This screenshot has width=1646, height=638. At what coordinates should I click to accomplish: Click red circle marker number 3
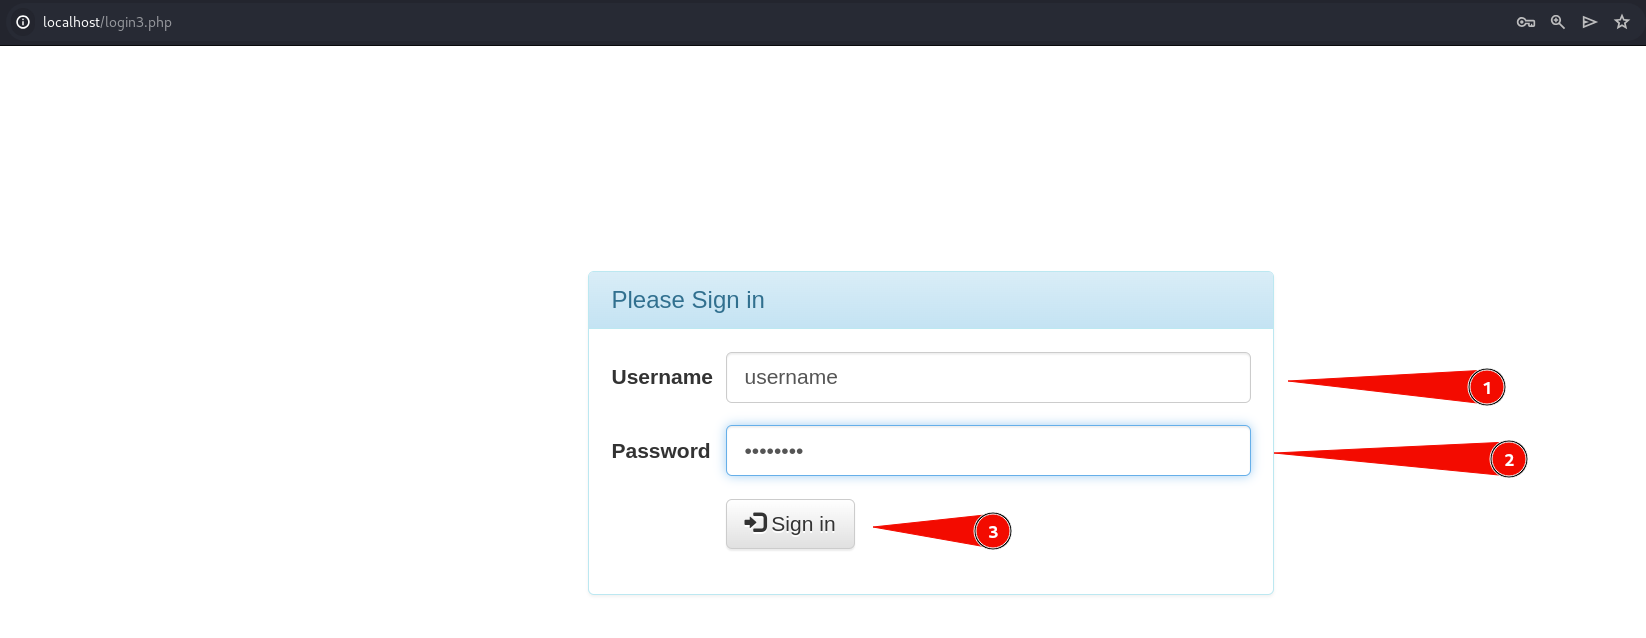point(992,531)
